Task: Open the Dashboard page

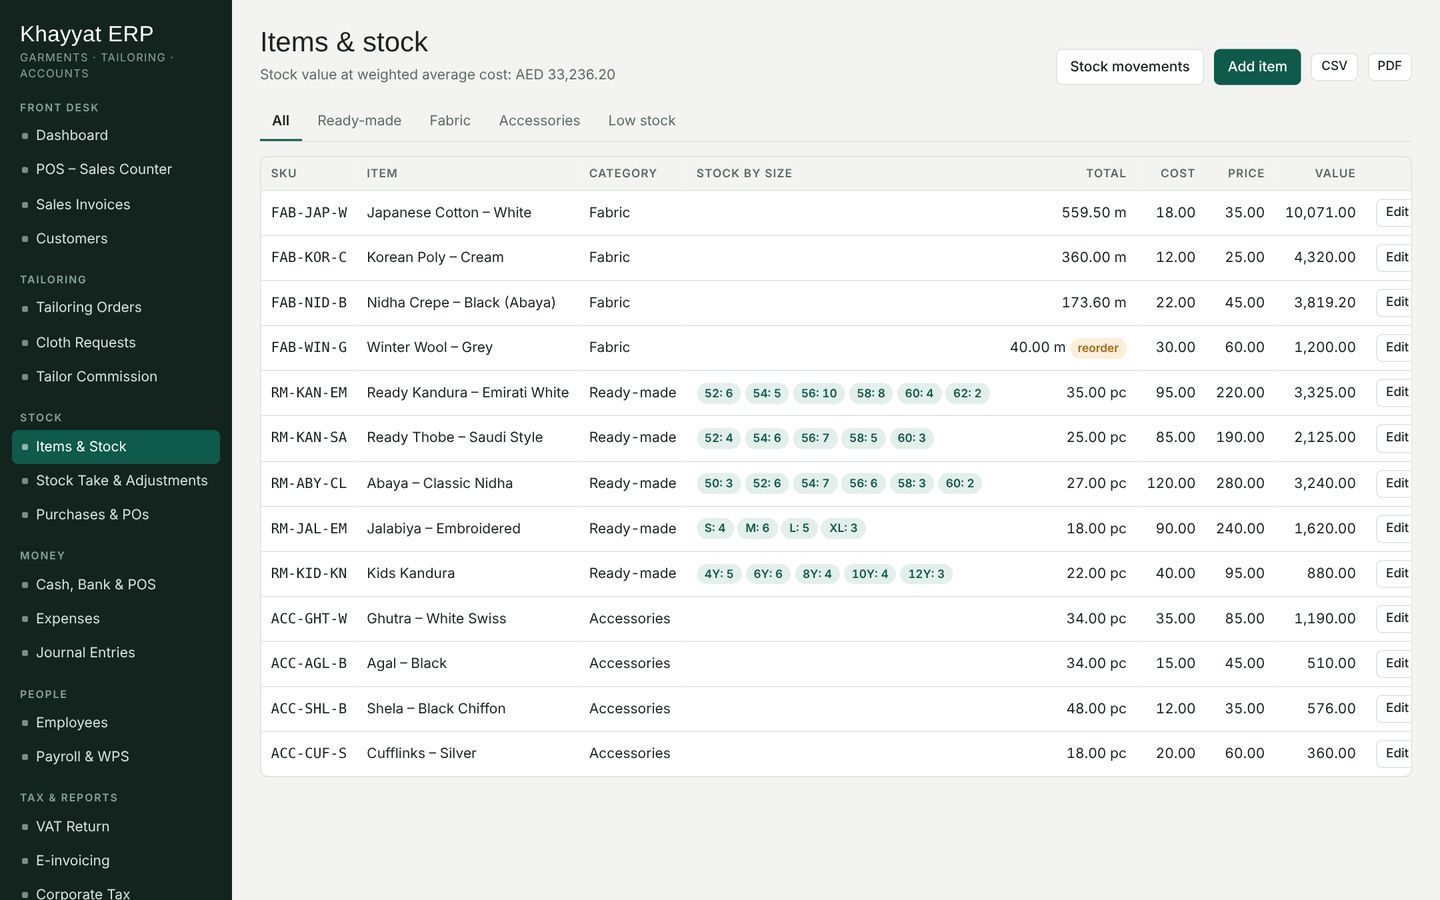Action: pos(116,135)
